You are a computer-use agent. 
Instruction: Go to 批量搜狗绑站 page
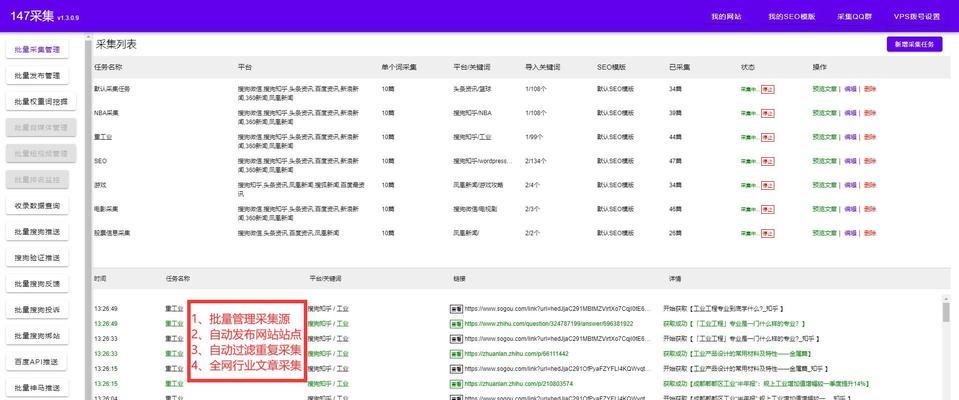pyautogui.click(x=37, y=336)
